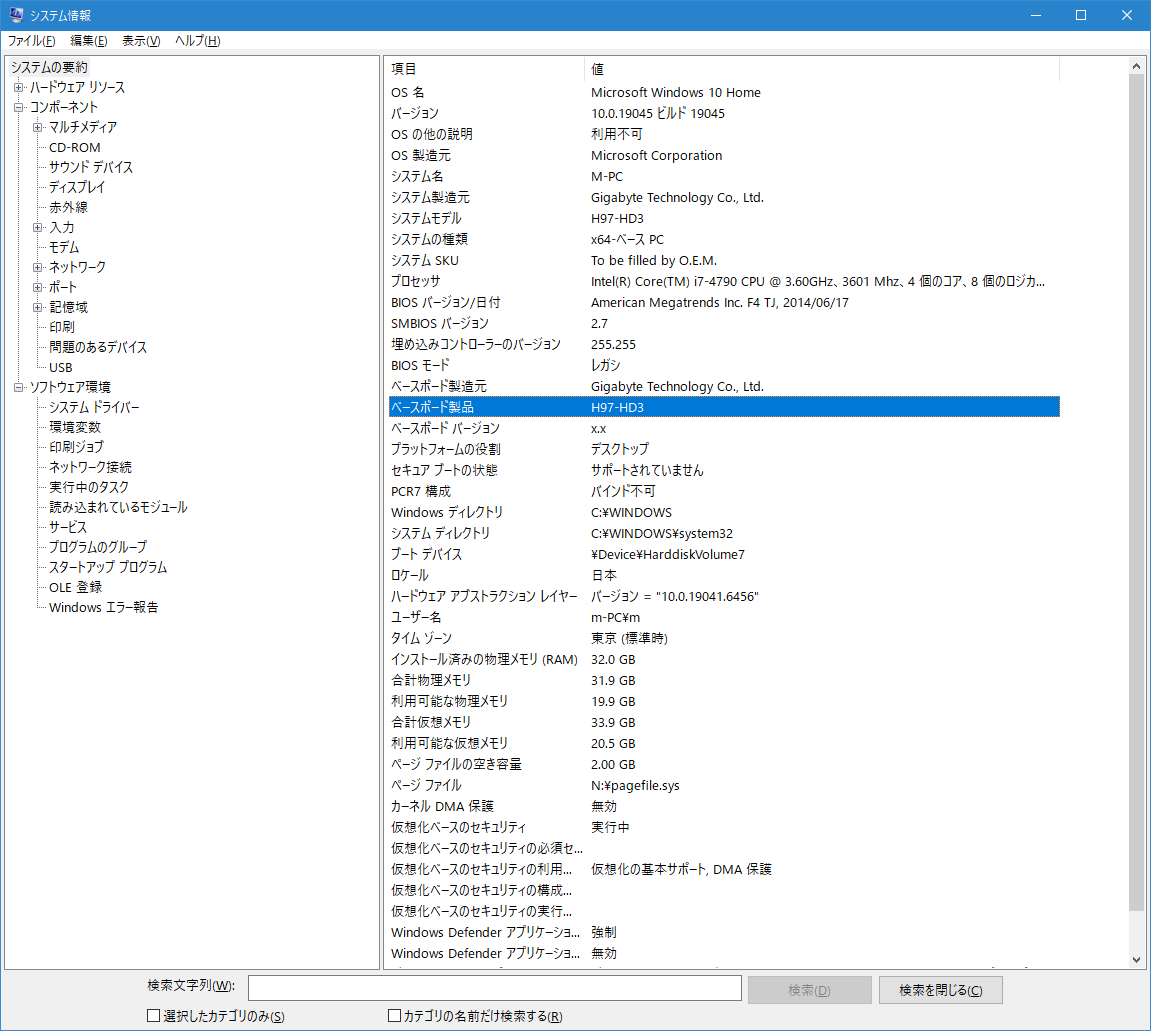
Task: Select the システム ドライバー tree item
Action: 94,407
